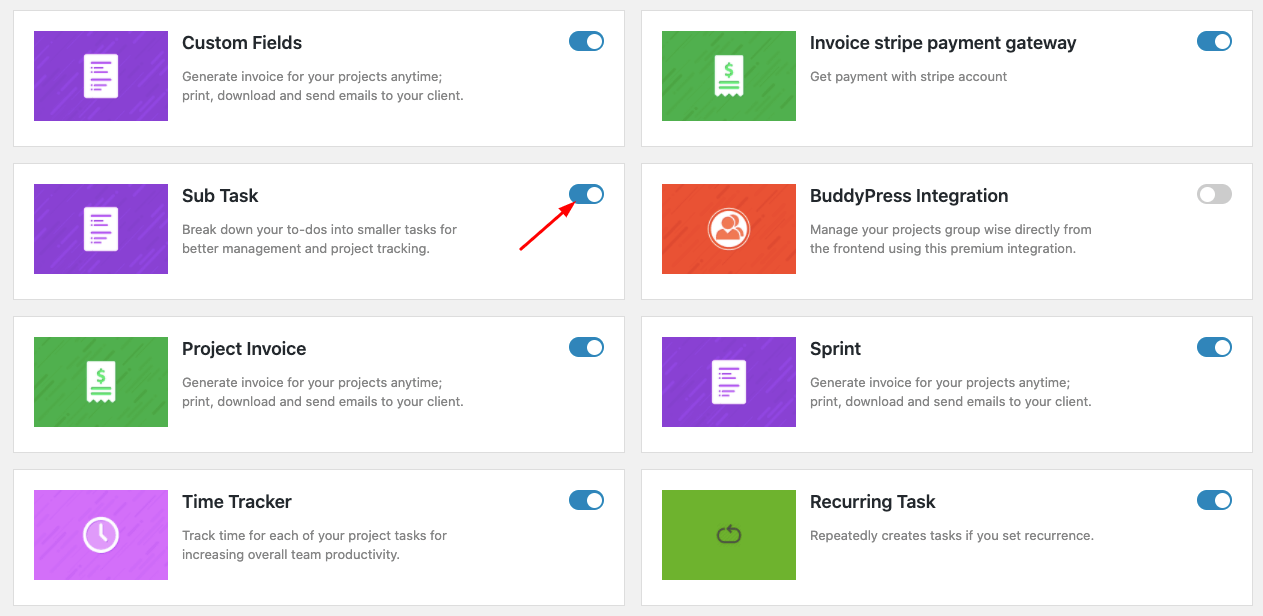
Task: Enable the BuddyPress Integration module
Action: pyautogui.click(x=1213, y=194)
